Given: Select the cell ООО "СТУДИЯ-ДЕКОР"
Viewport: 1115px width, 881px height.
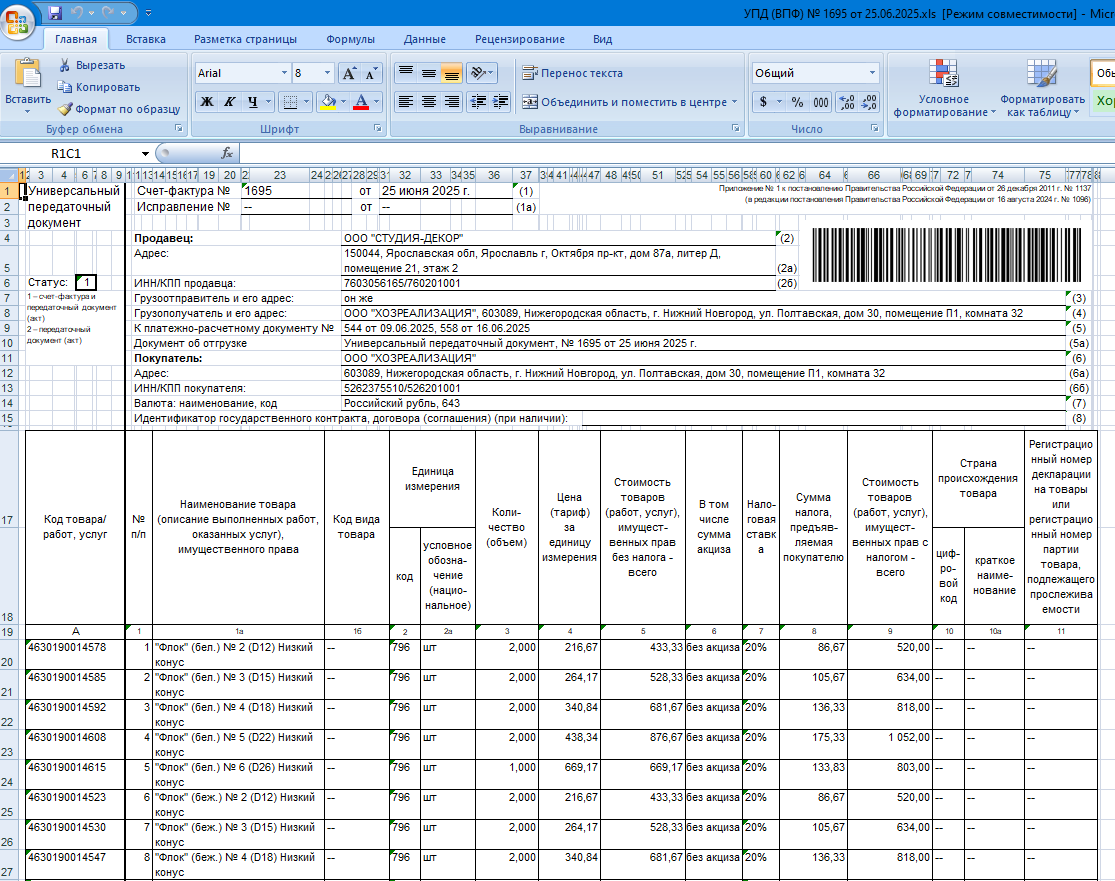Looking at the screenshot, I should tap(558, 238).
